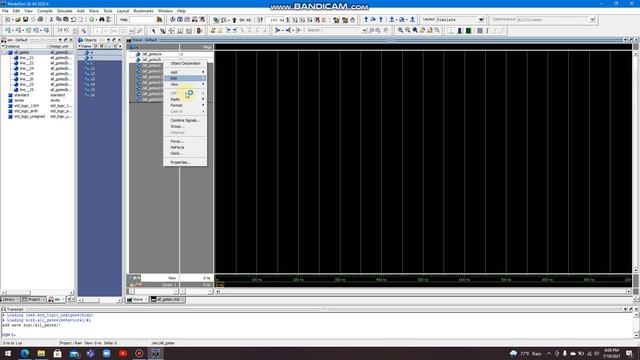This screenshot has height=360, width=640.
Task: Switch to the Library tab
Action: click(x=10, y=300)
